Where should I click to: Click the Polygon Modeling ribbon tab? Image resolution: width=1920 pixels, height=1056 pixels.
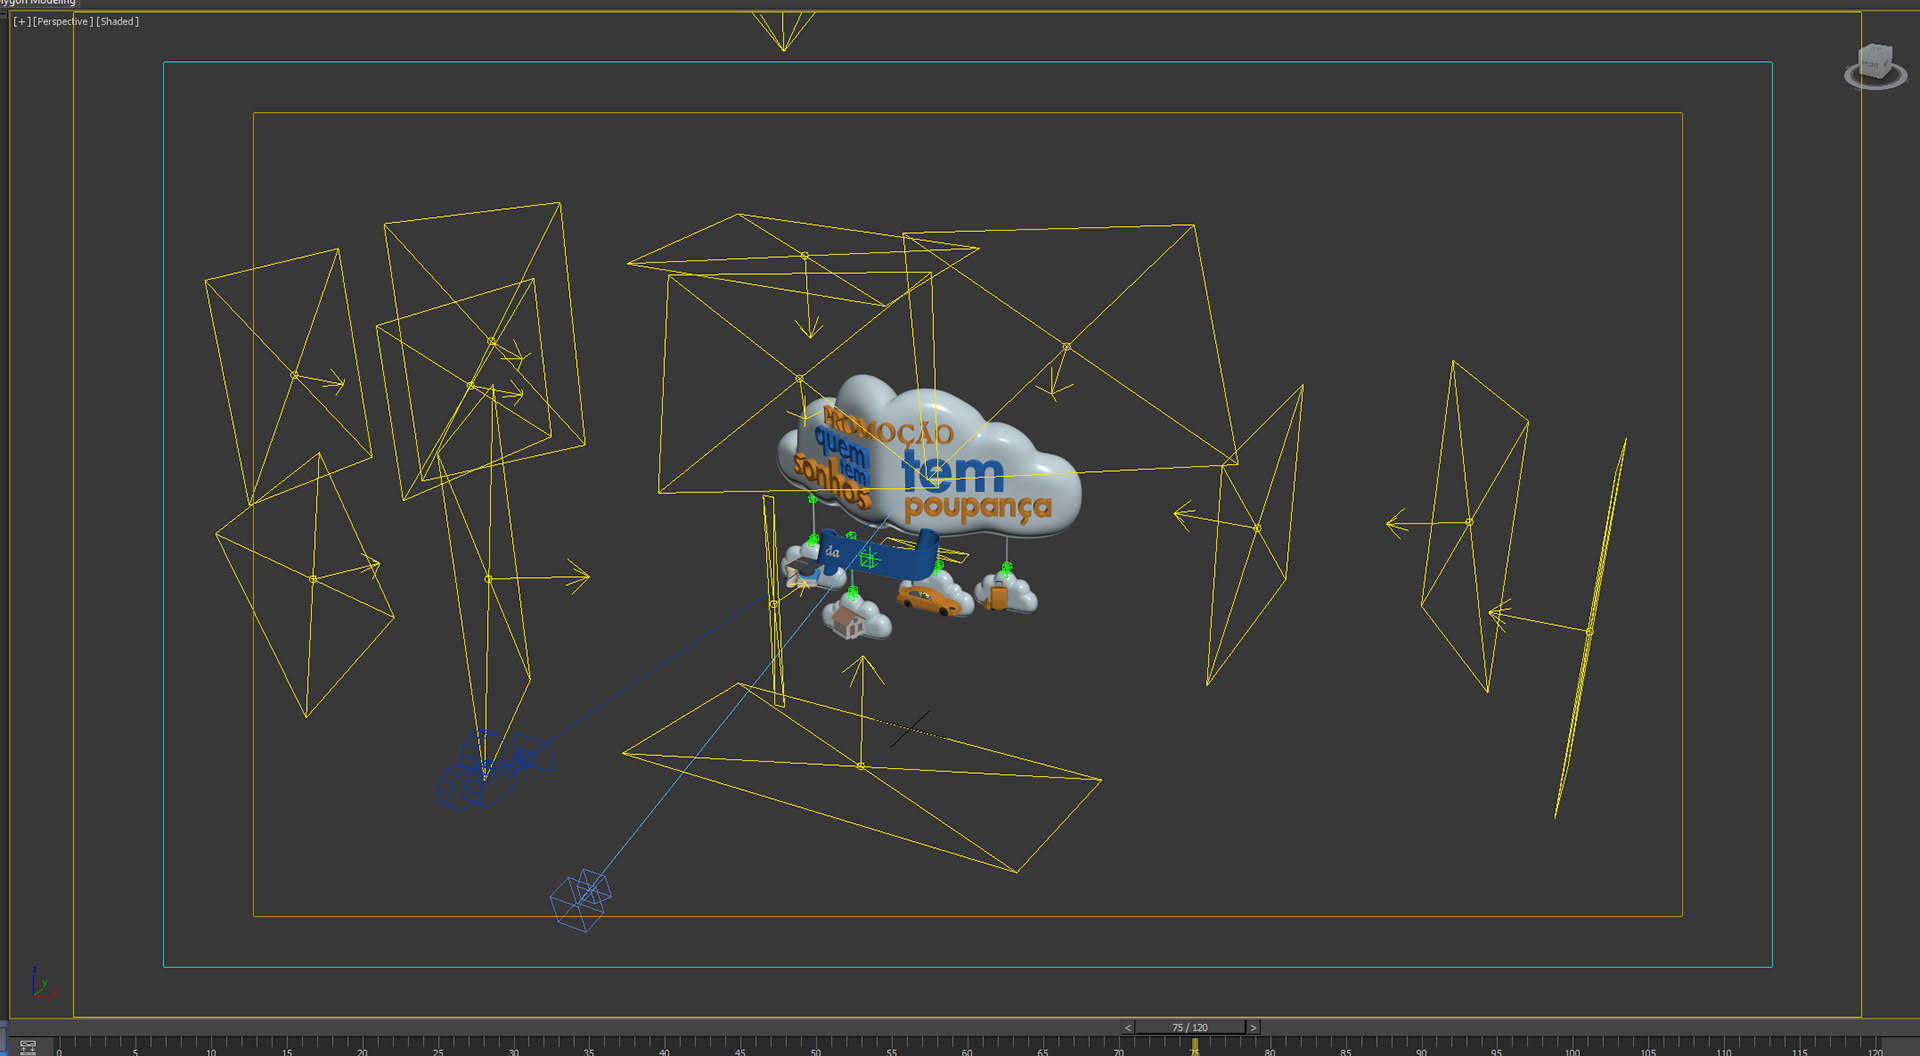(x=38, y=3)
